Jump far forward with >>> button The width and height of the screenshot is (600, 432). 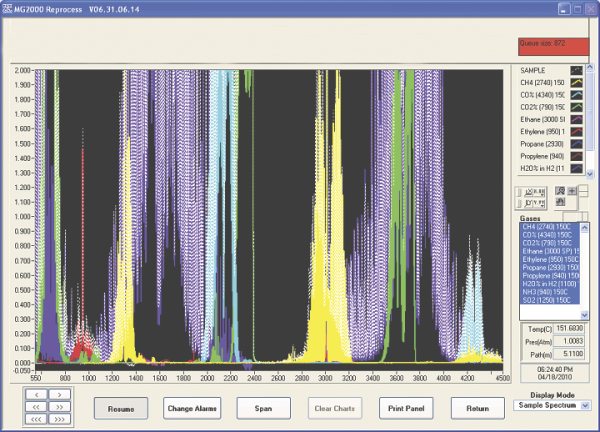pyautogui.click(x=60, y=419)
